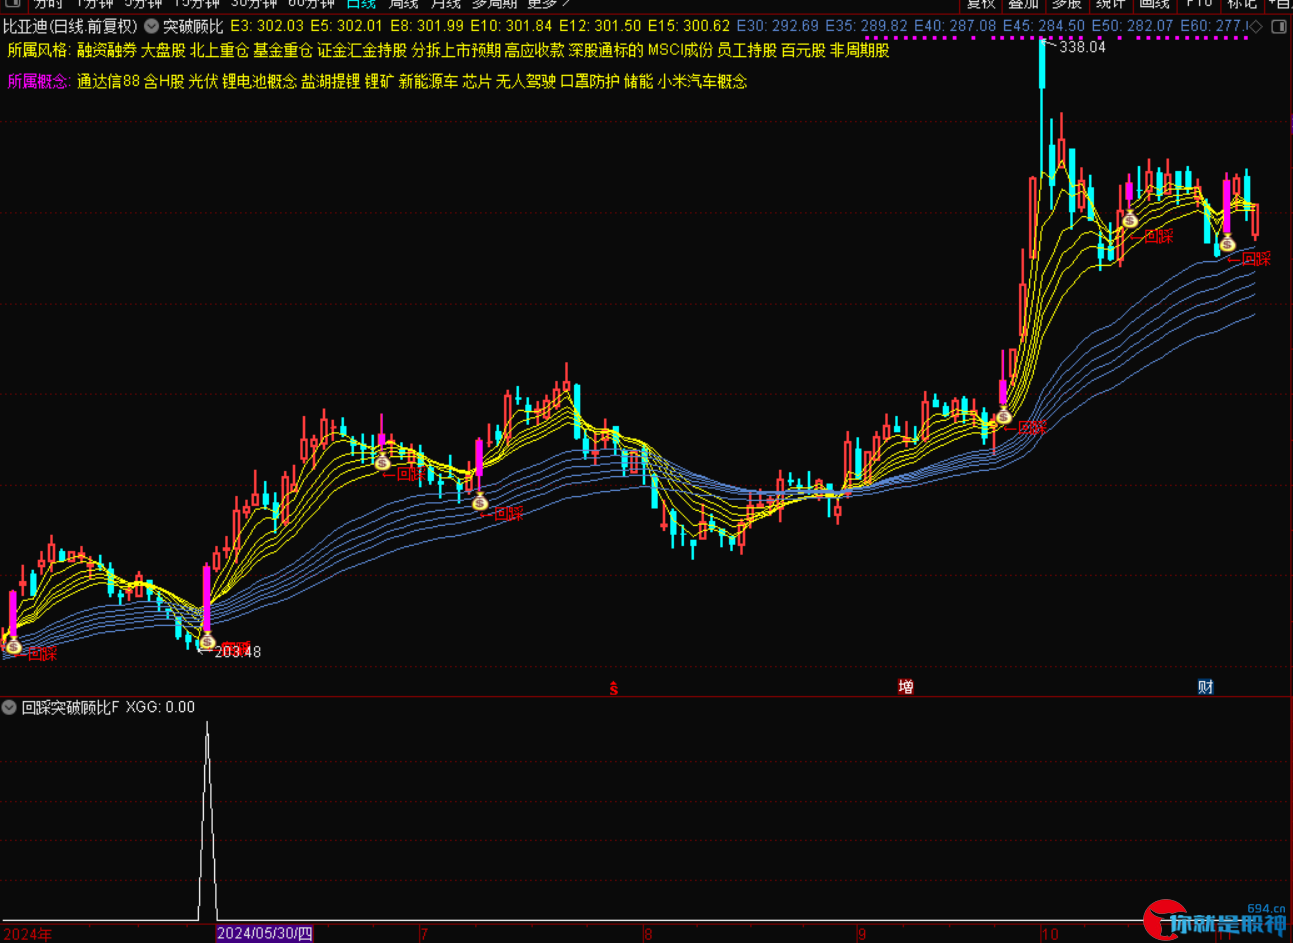Switch to the 月线 period tab
The height and width of the screenshot is (943, 1293).
pyautogui.click(x=446, y=4)
